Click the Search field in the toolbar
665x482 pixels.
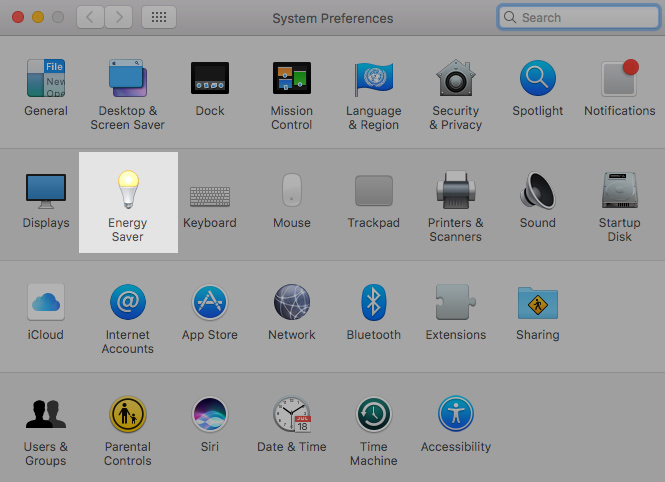[x=579, y=17]
